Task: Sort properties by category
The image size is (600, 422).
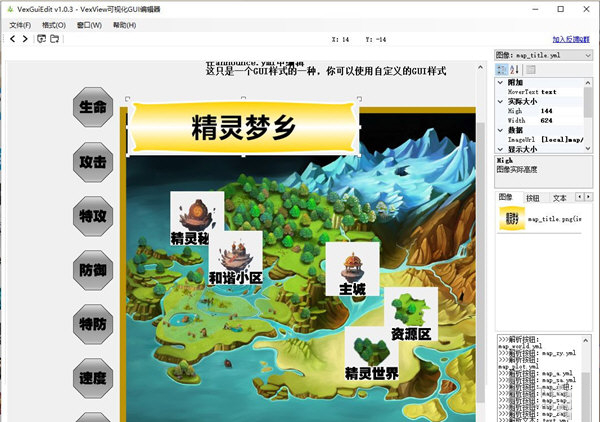Action: 502,69
